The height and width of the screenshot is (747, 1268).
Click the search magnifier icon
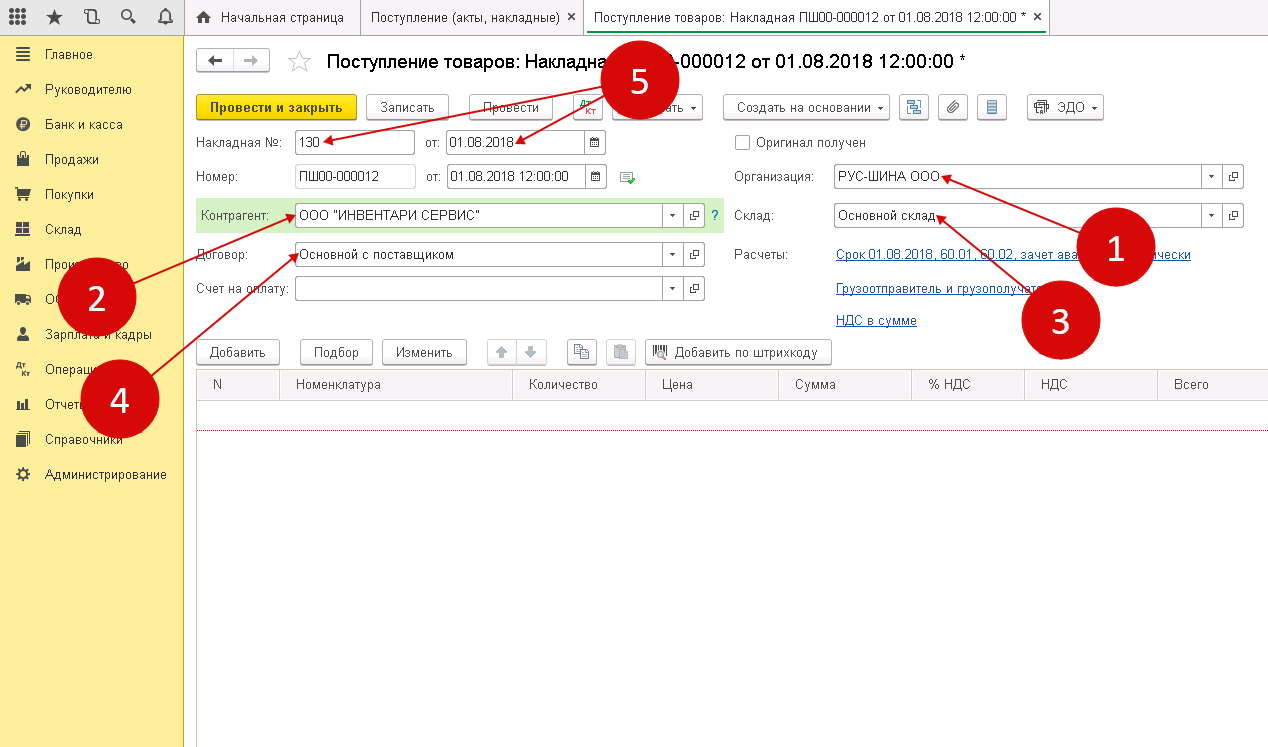128,17
